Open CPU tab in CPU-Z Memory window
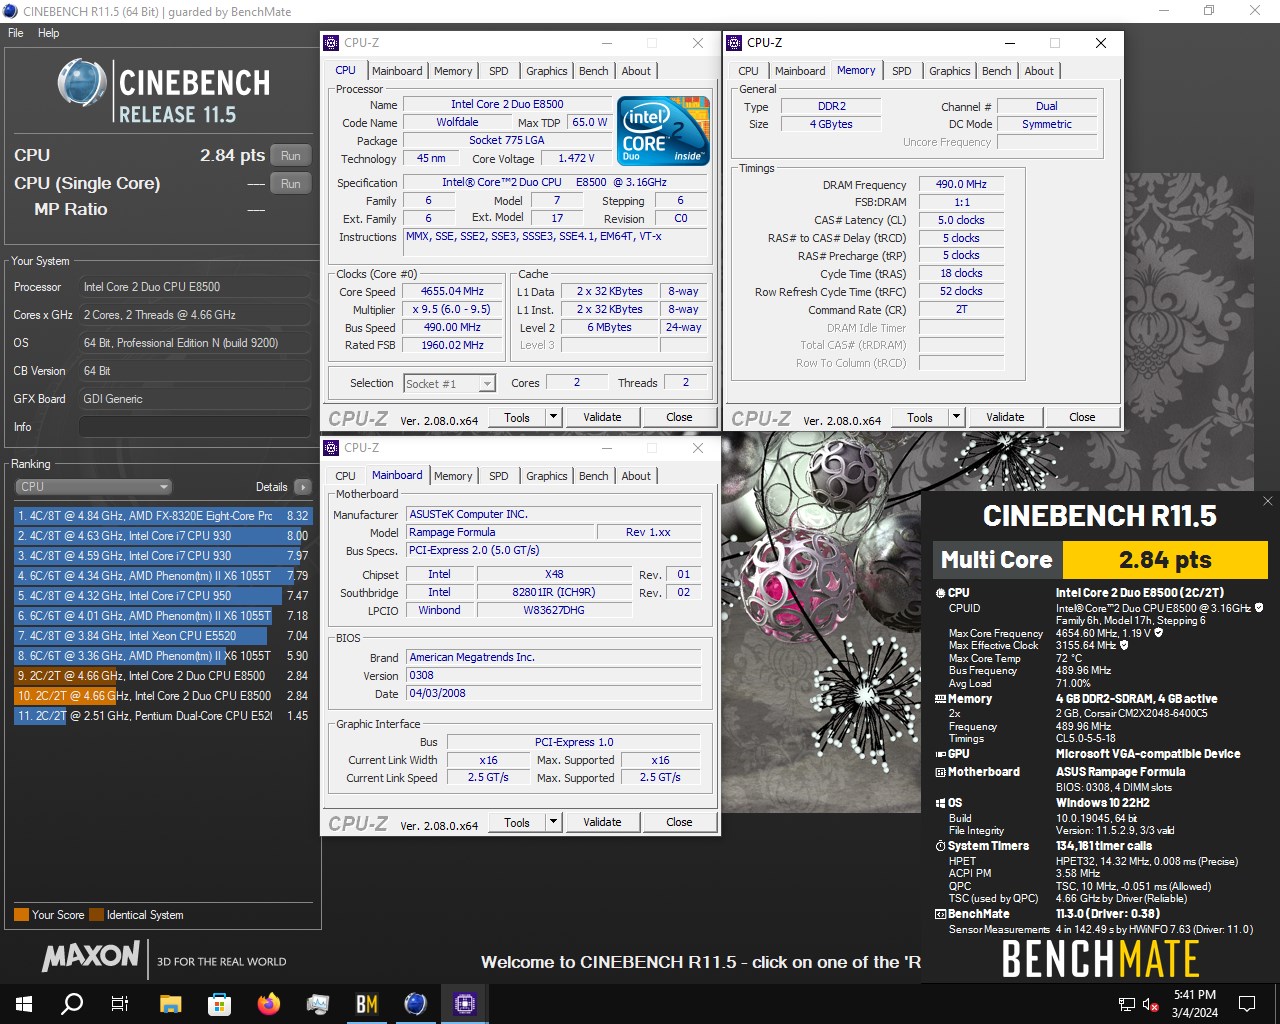 tap(748, 71)
